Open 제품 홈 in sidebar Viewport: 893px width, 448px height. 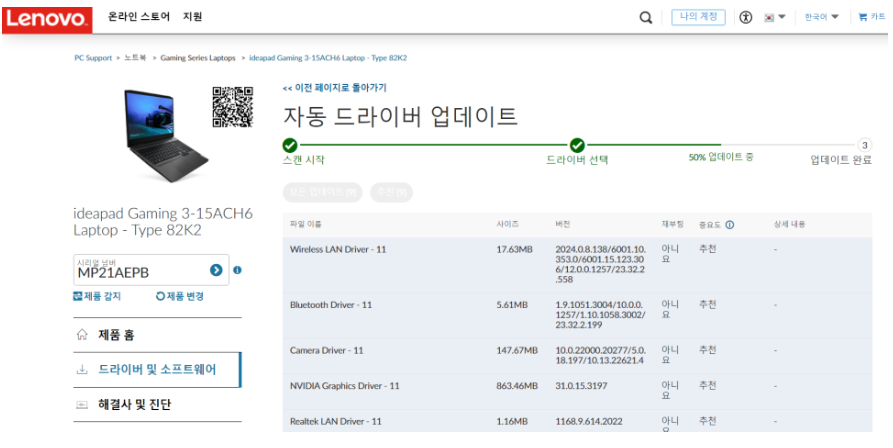157,335
